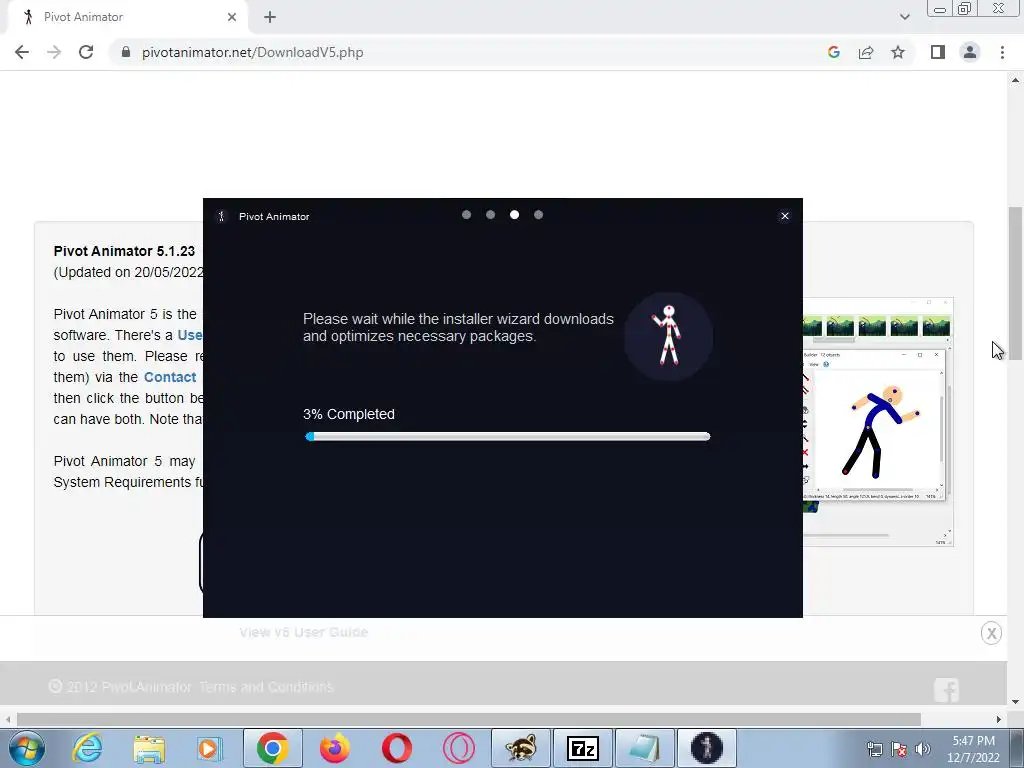
Task: Click the first installer step dot
Action: coord(466,215)
